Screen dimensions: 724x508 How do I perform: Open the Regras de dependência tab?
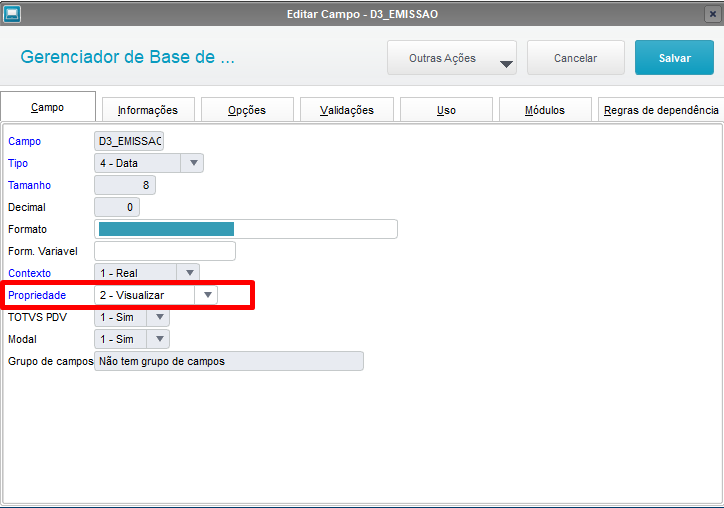pos(661,110)
